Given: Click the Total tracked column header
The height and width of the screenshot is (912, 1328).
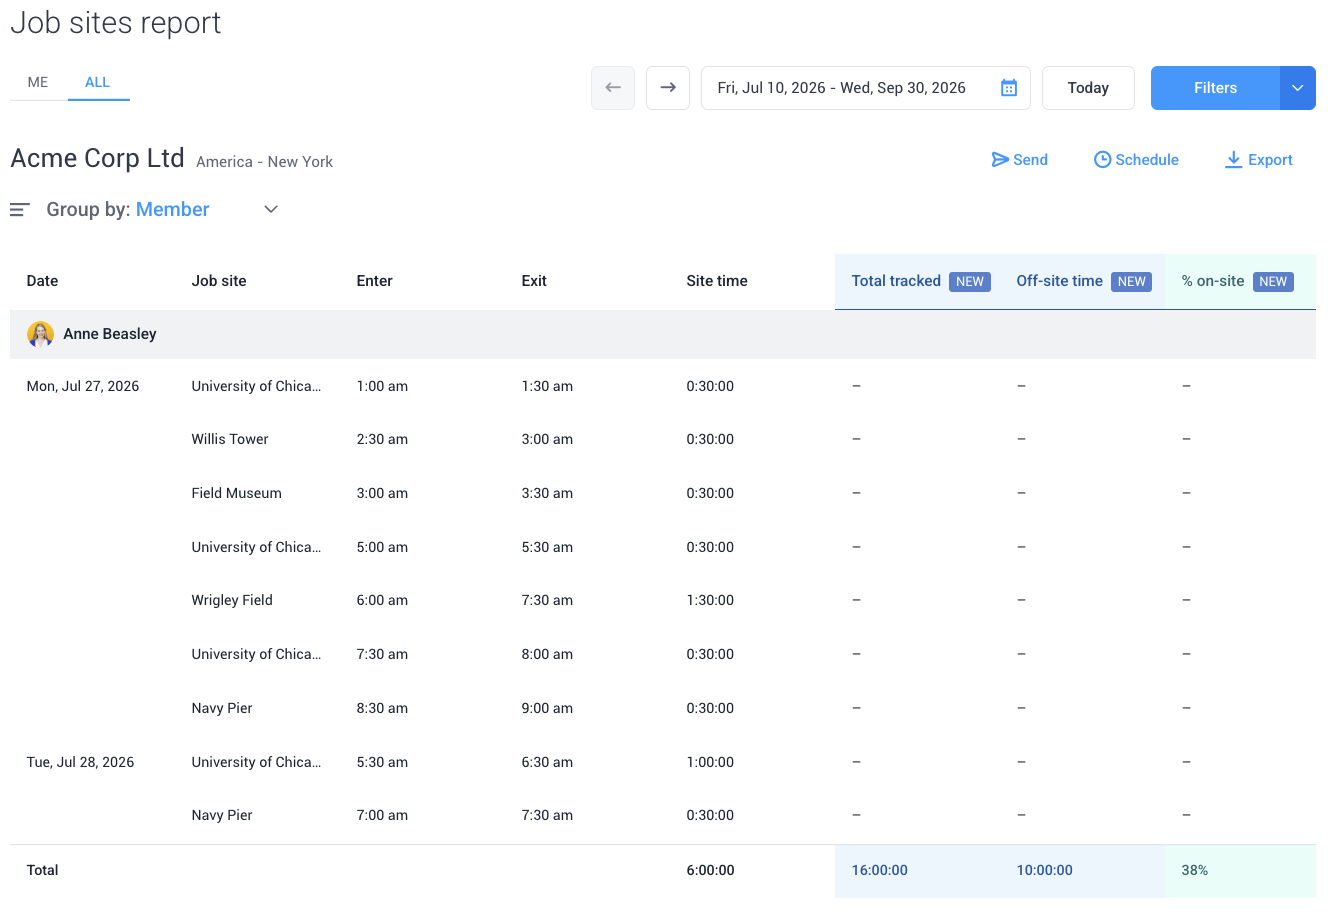Looking at the screenshot, I should pos(896,281).
